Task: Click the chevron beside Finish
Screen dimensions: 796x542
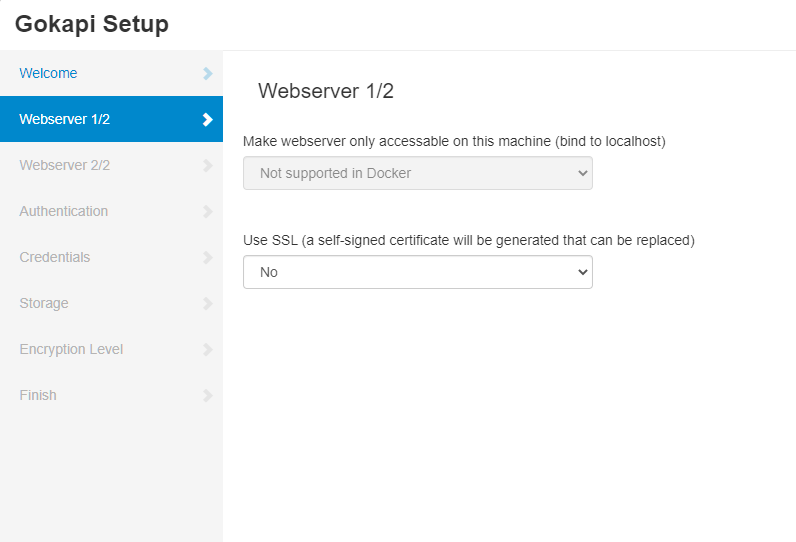Action: pyautogui.click(x=208, y=396)
